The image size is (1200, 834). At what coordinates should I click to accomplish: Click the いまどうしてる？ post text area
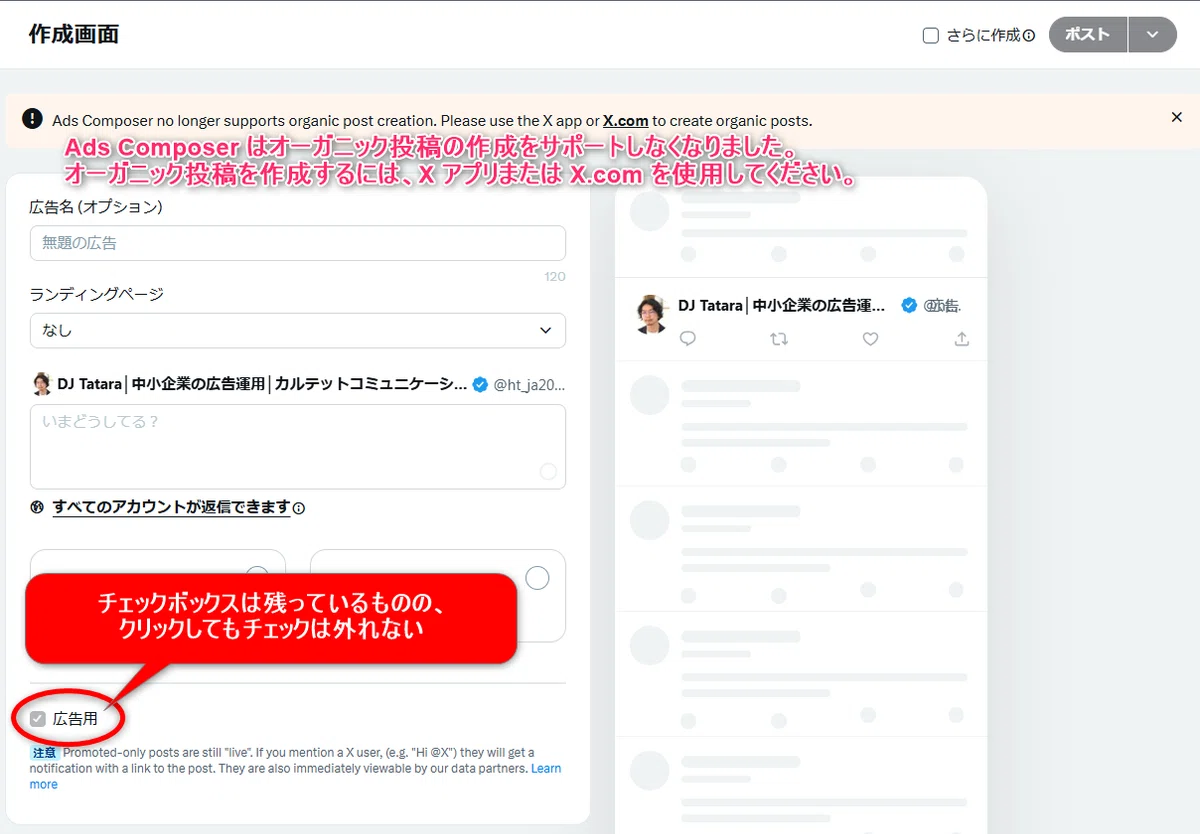click(x=298, y=446)
